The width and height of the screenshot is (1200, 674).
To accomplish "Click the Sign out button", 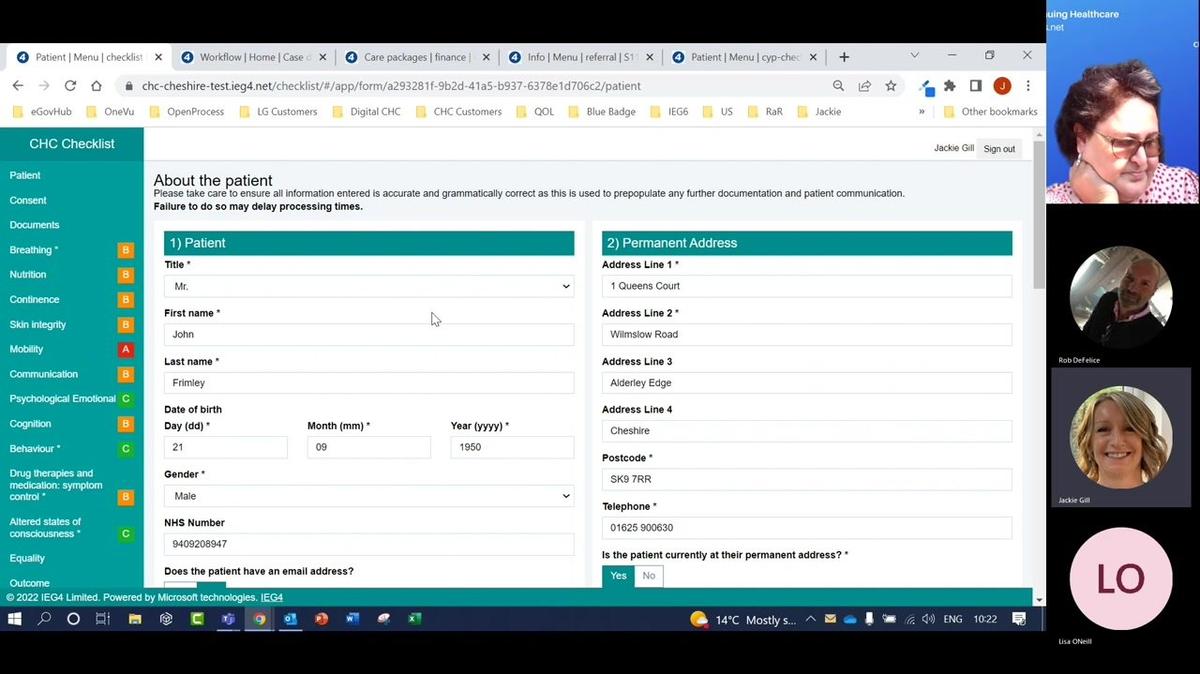I will tap(999, 149).
